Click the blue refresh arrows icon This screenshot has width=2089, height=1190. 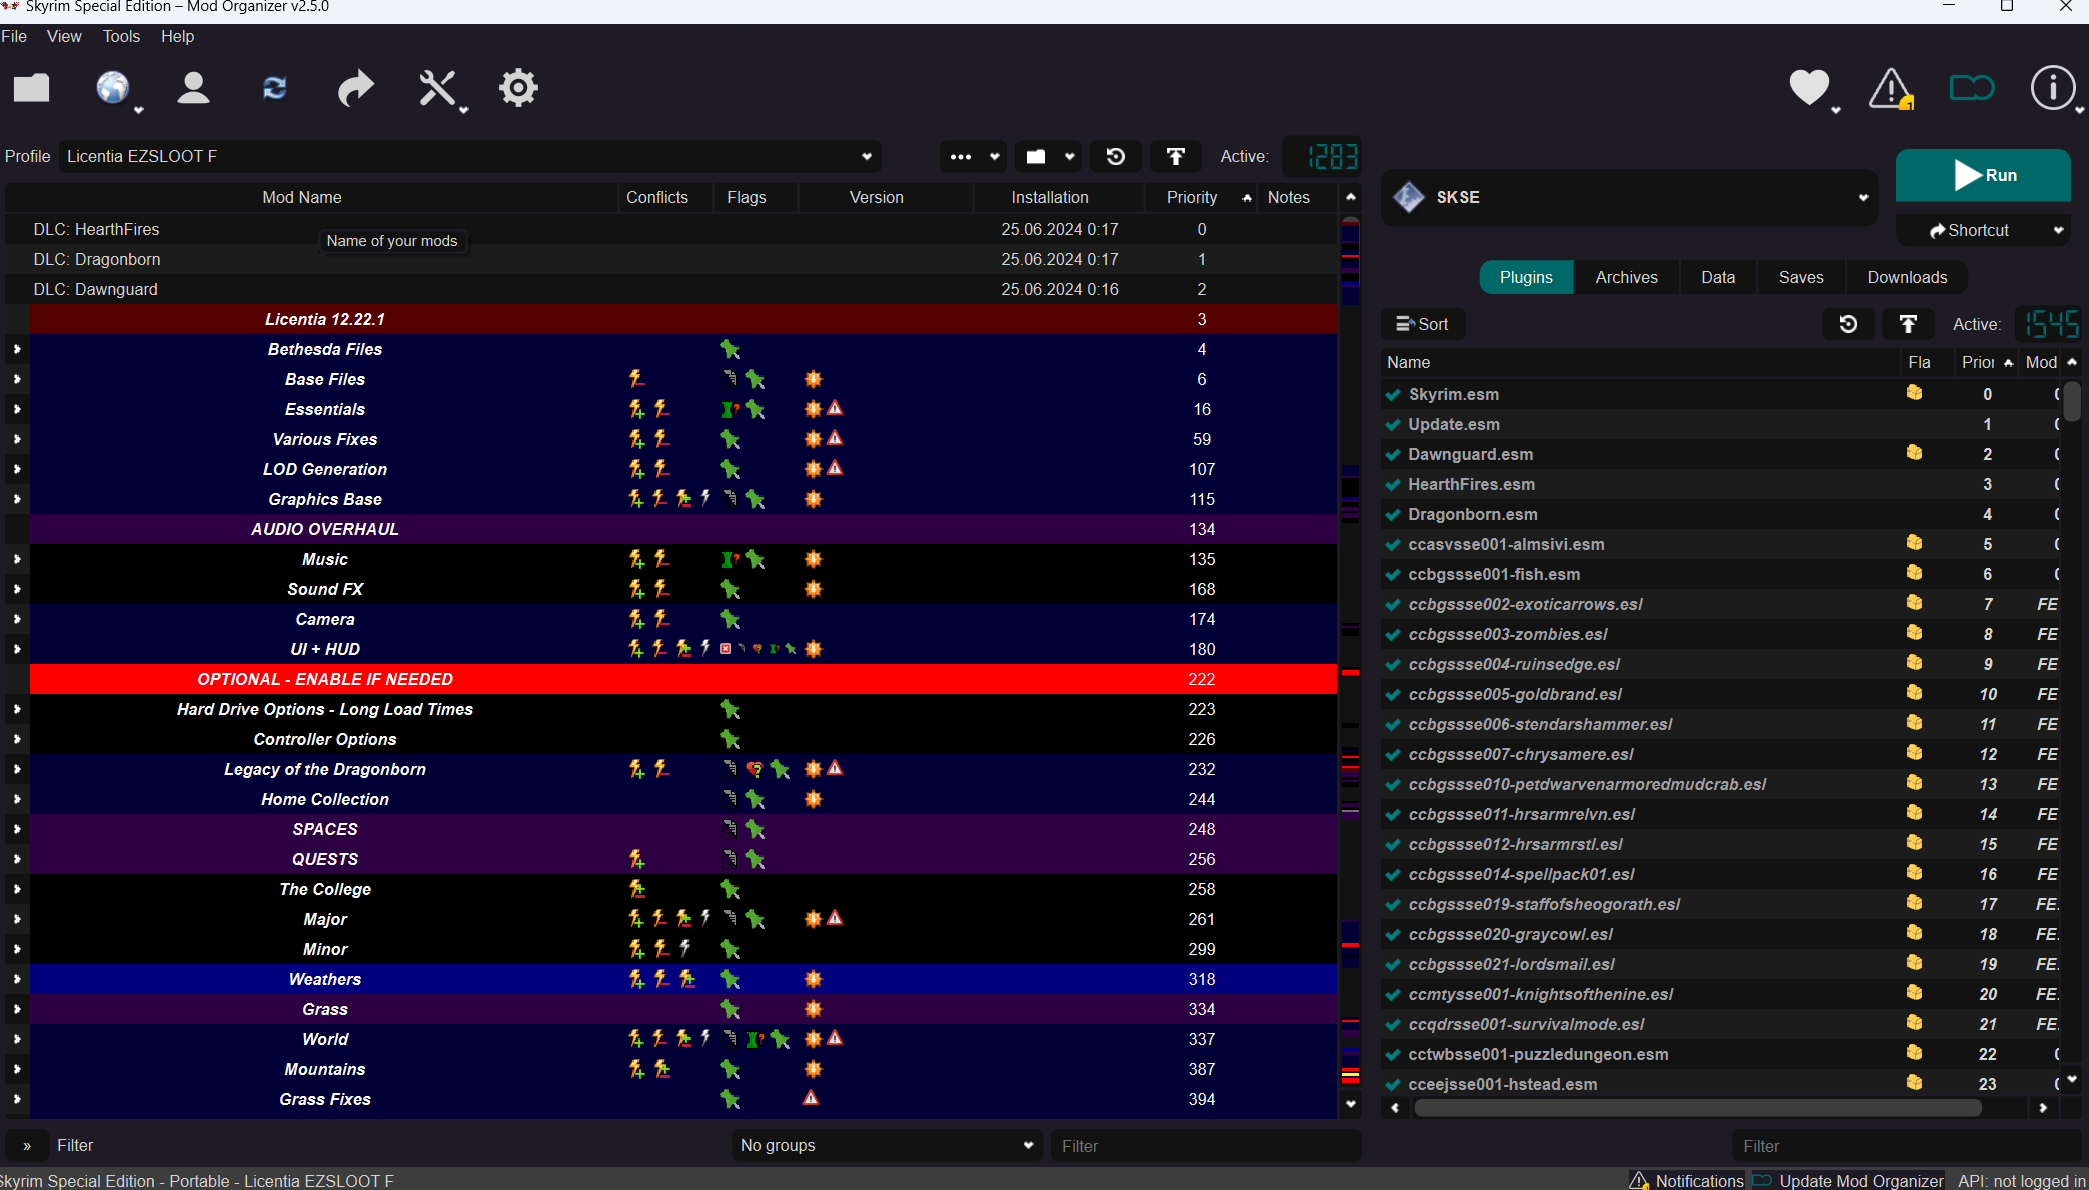[x=274, y=88]
